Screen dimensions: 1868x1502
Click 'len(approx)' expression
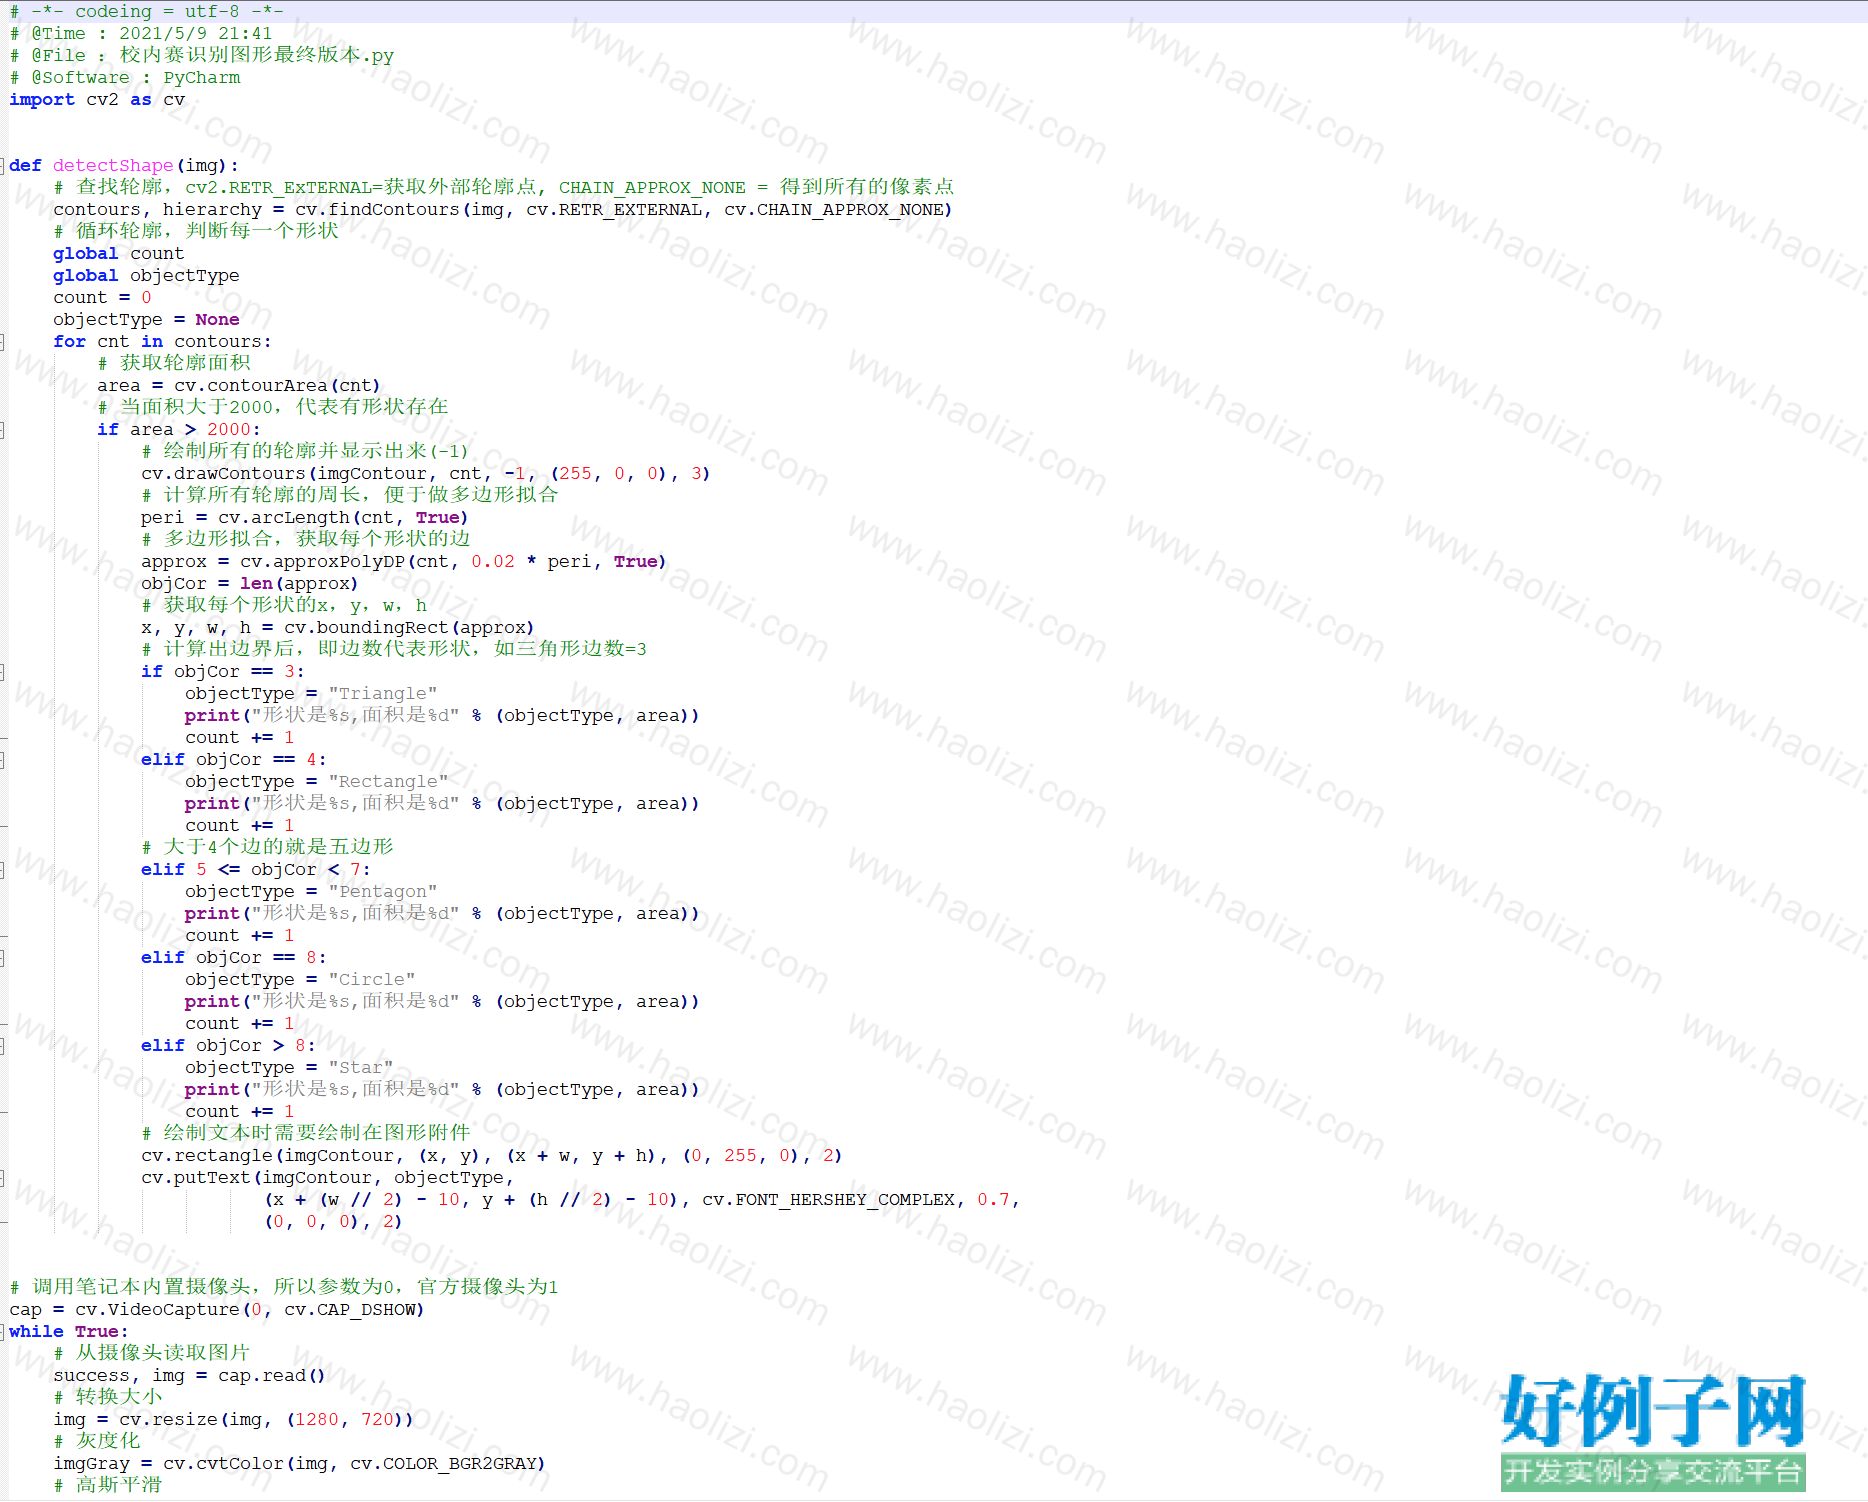coord(298,584)
